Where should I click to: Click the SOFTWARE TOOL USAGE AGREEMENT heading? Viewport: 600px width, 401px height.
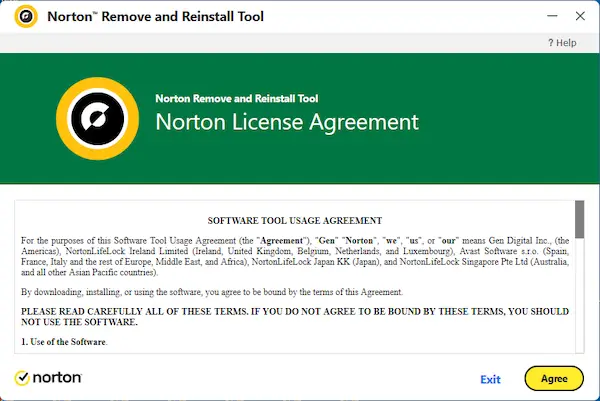pyautogui.click(x=295, y=221)
